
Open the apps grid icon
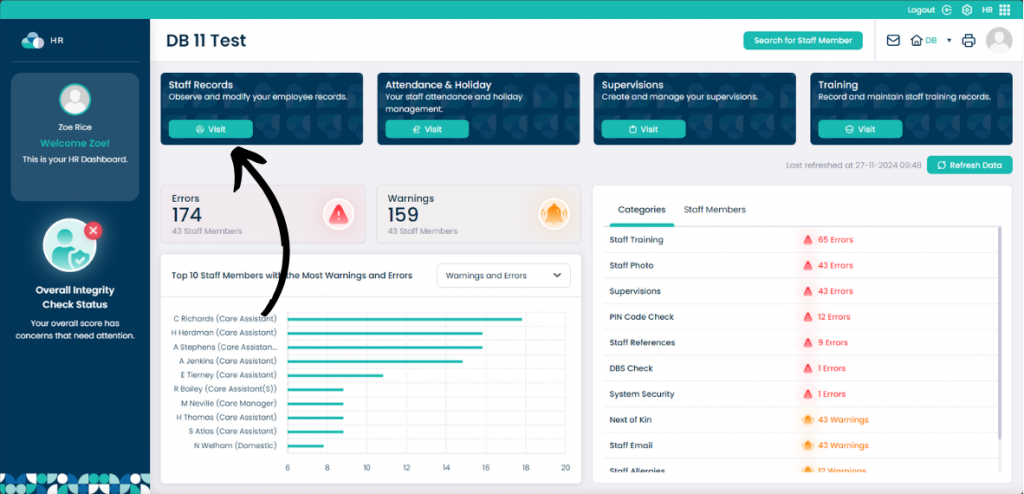1004,10
